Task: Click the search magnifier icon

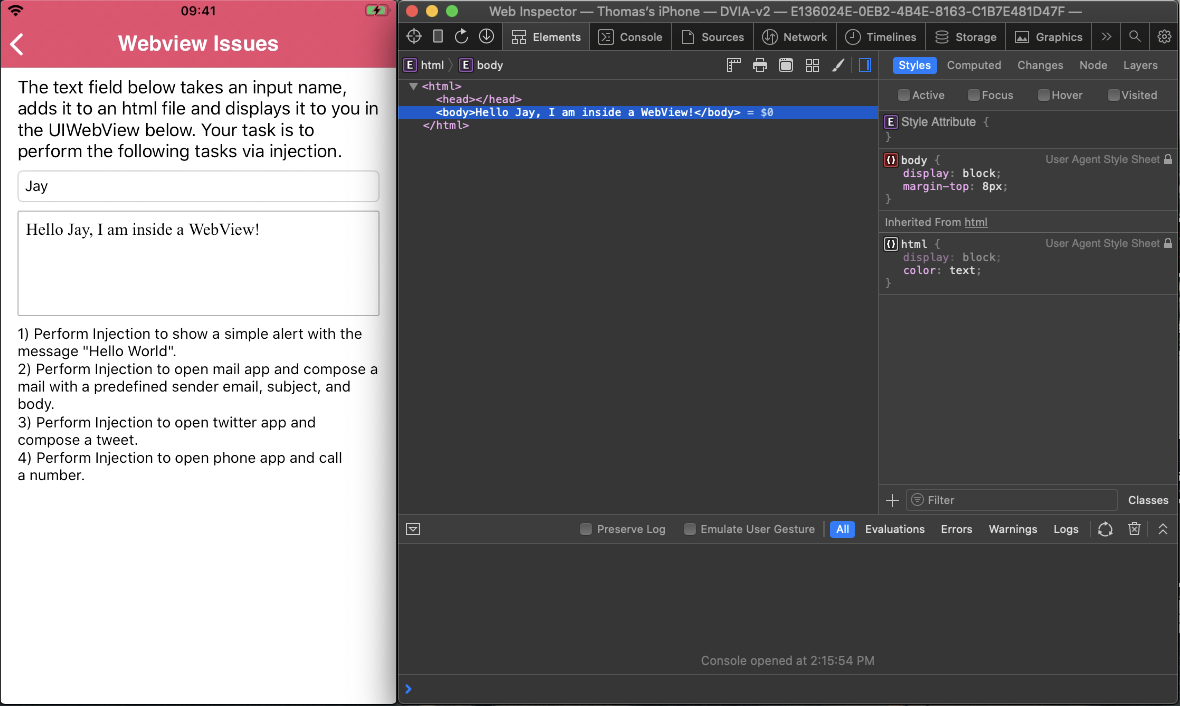Action: [x=1136, y=35]
